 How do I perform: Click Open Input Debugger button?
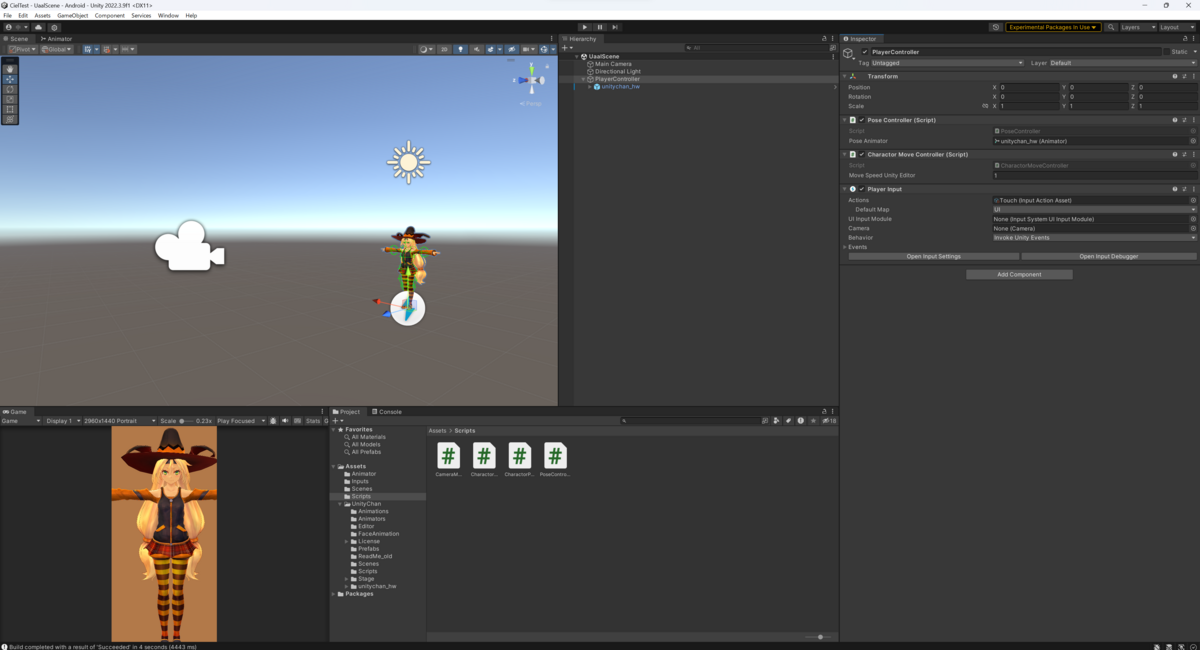point(1109,257)
